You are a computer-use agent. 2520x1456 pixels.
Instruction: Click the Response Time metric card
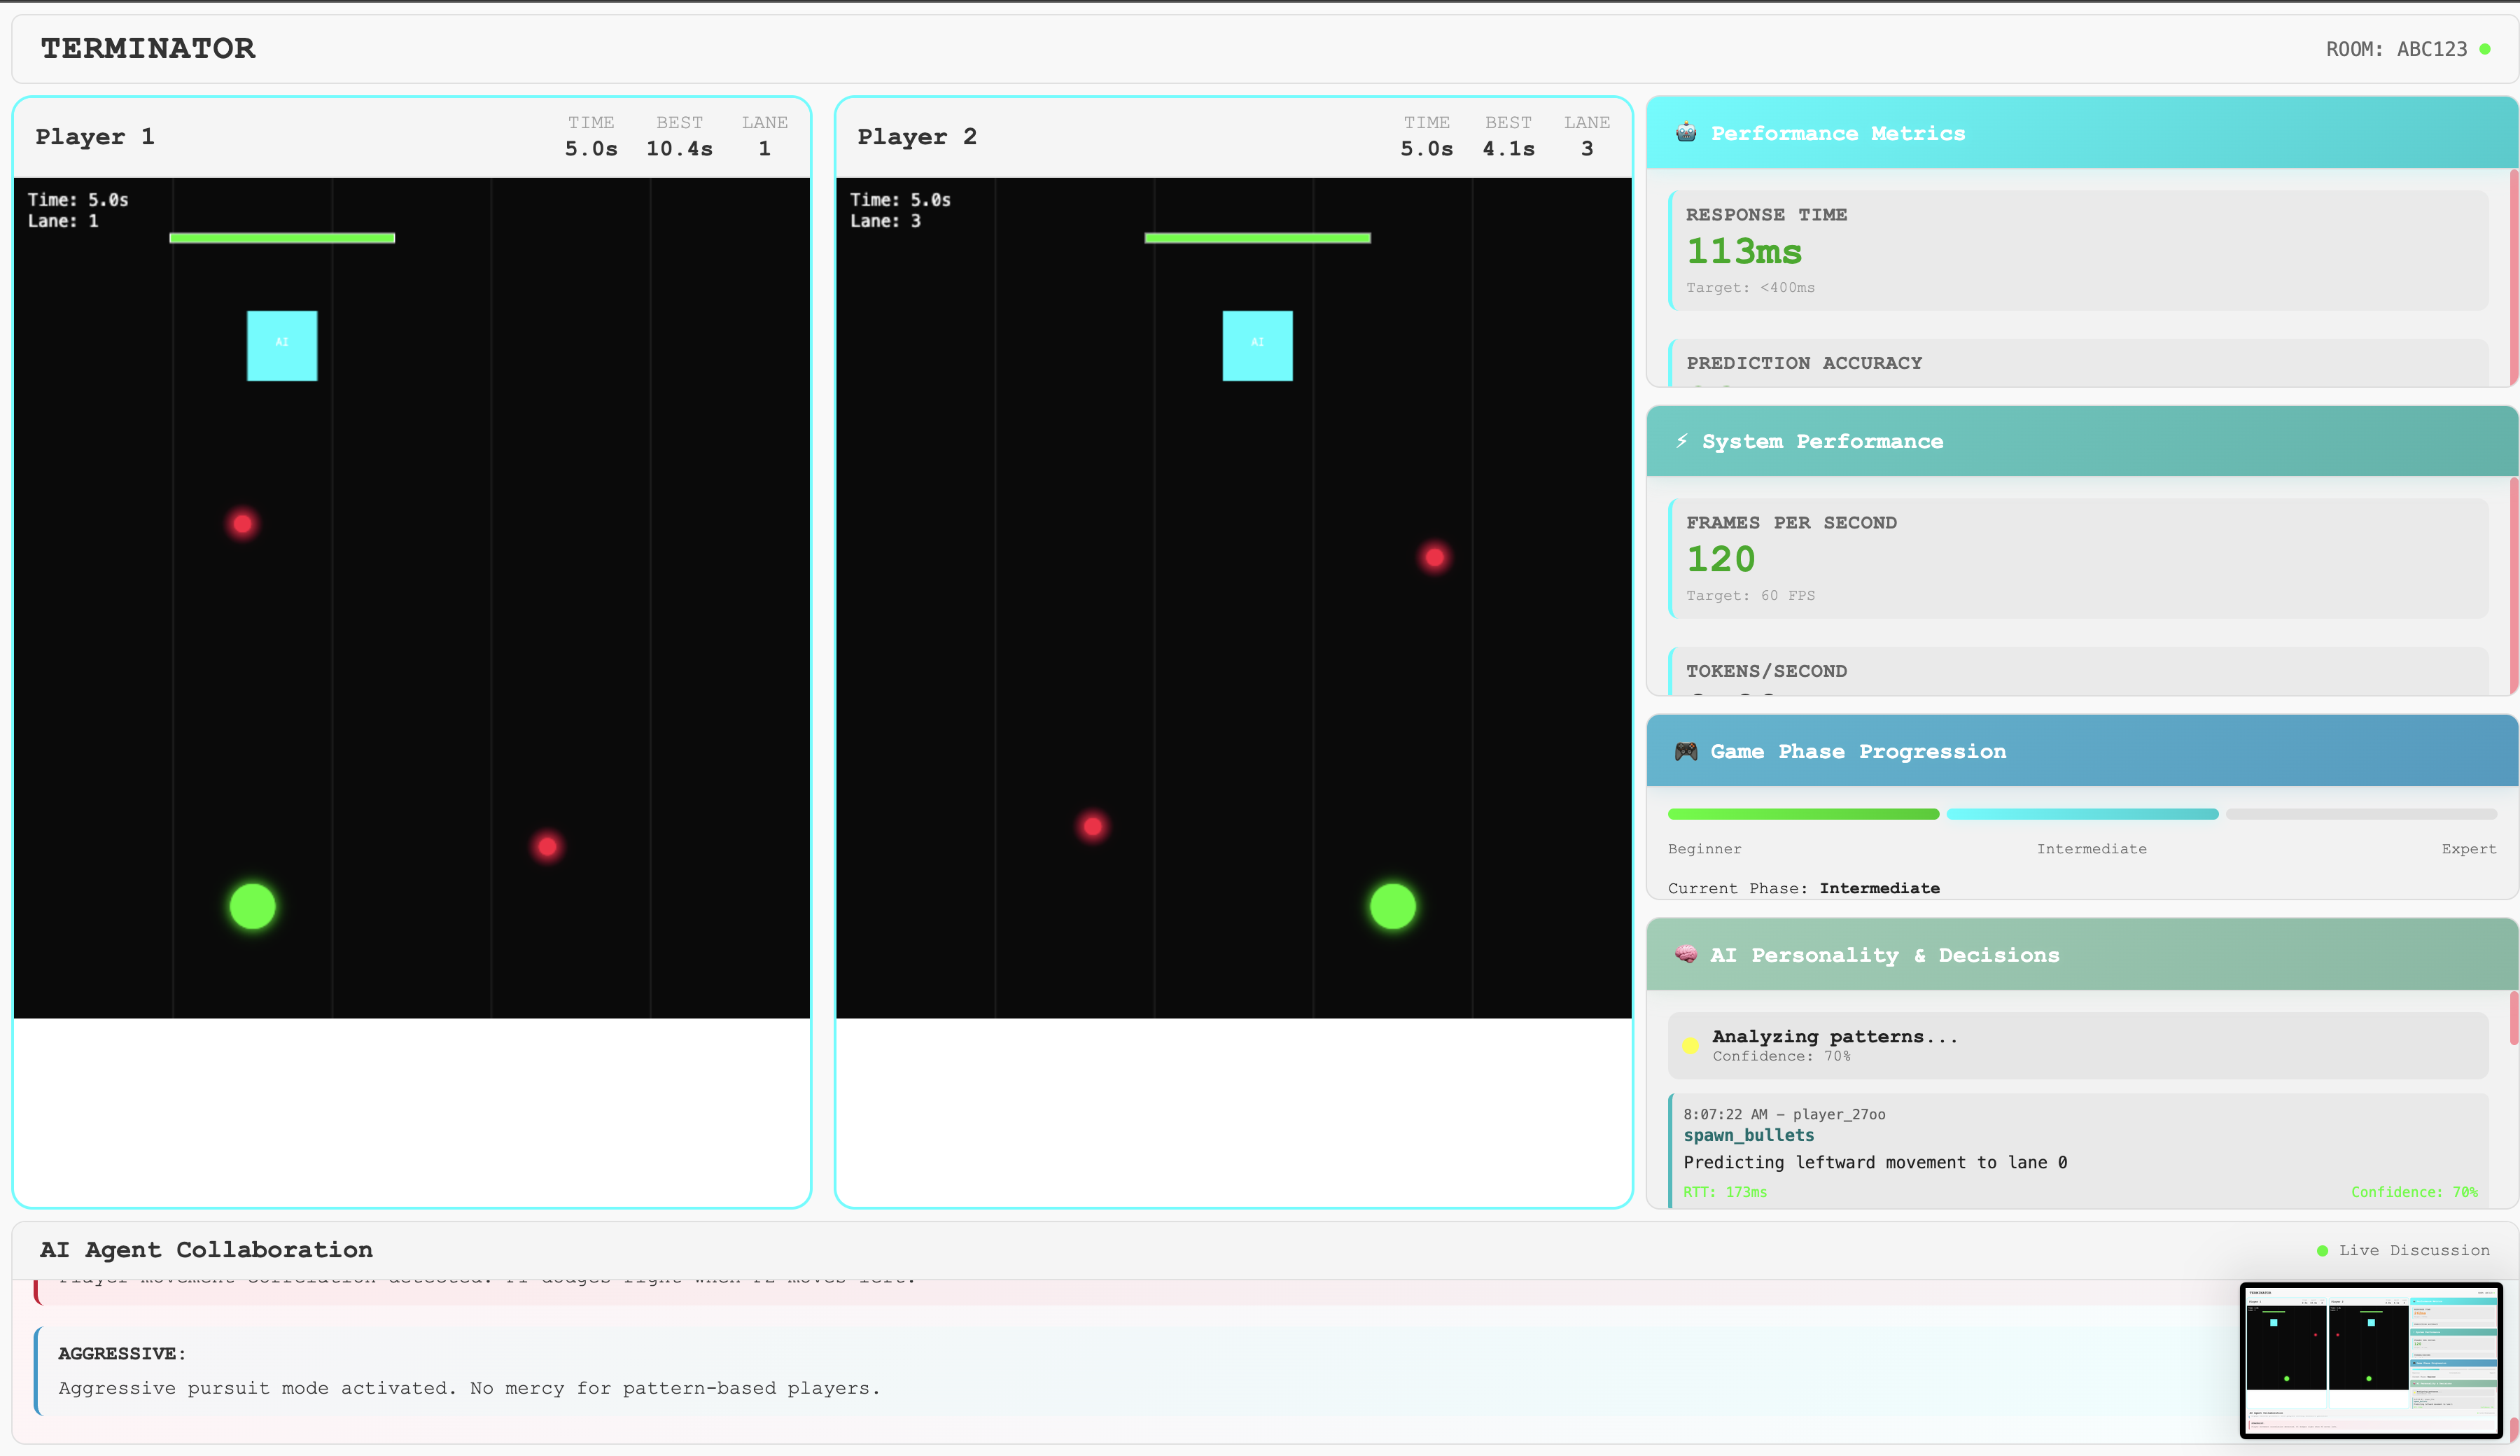coord(2078,250)
